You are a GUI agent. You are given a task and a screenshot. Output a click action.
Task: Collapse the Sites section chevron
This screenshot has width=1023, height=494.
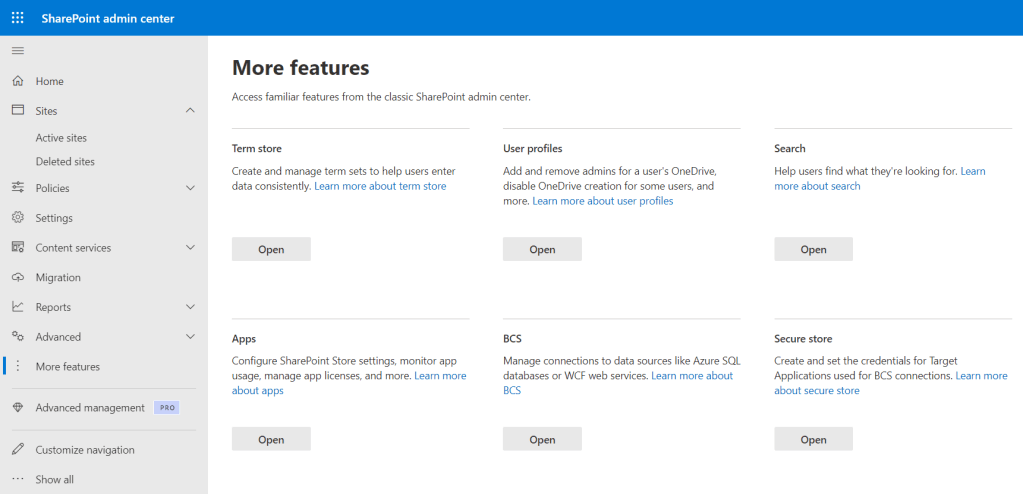coord(190,111)
